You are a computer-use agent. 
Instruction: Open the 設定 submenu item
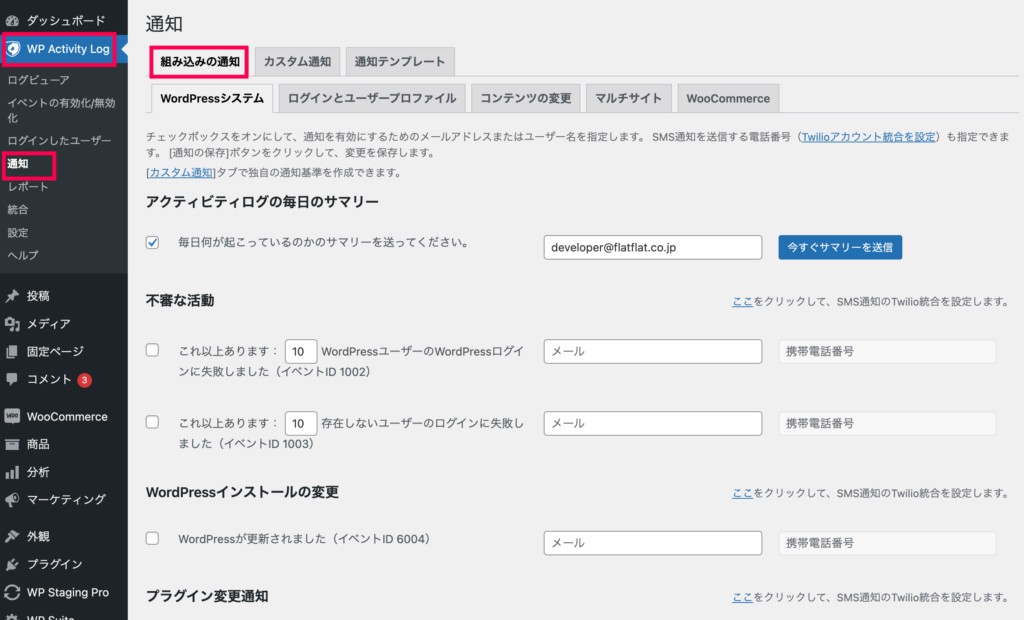coord(18,233)
